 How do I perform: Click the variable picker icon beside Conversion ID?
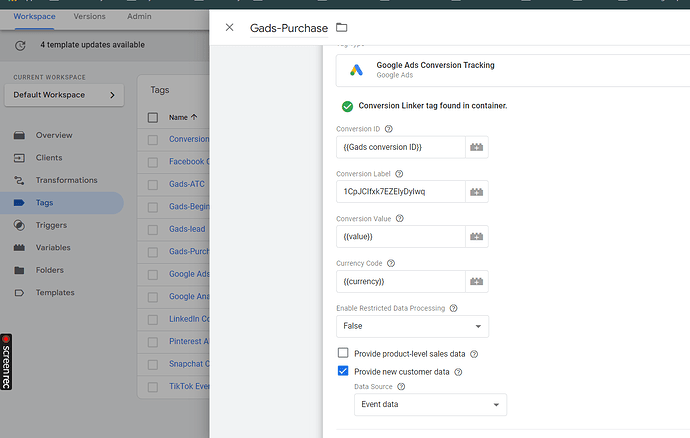[x=477, y=148]
